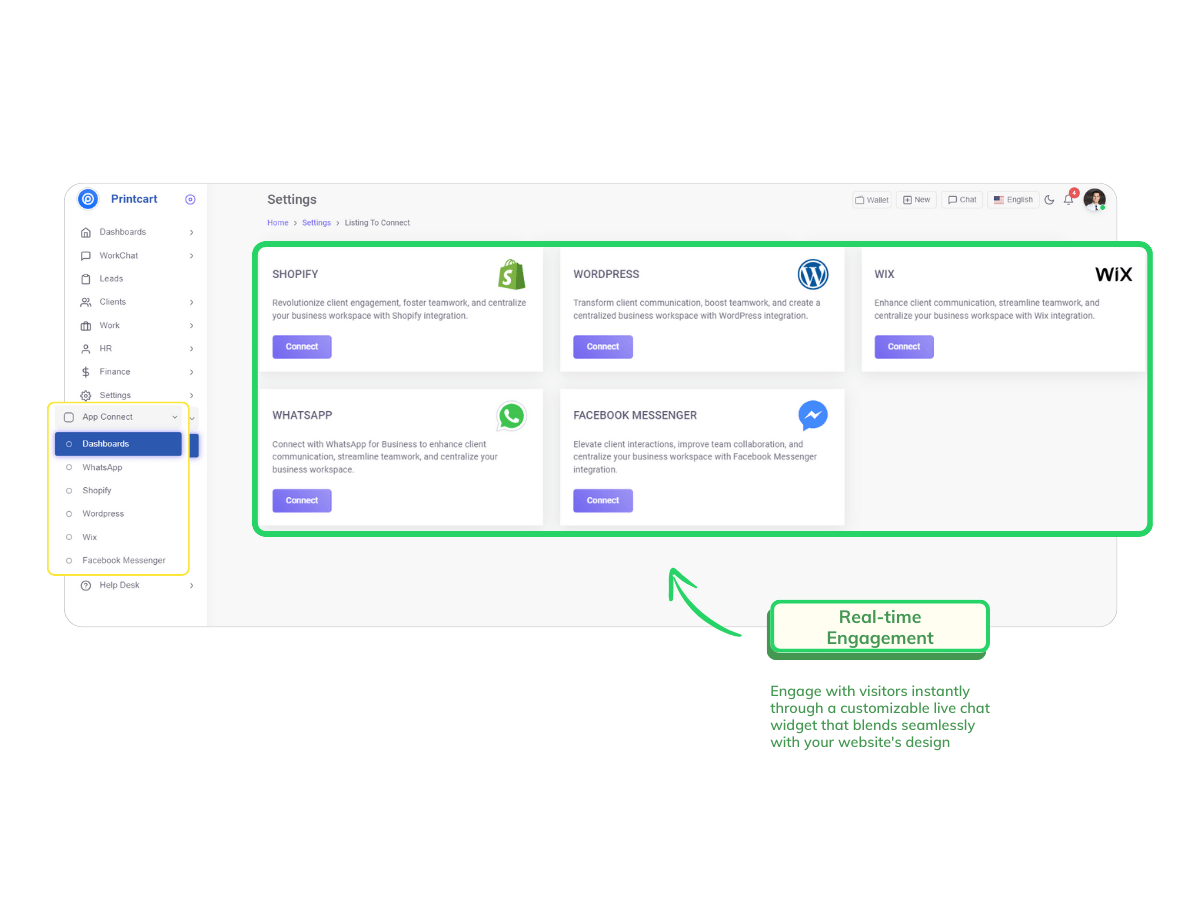The height and width of the screenshot is (900, 1200).
Task: Select WhatsApp under App Connect
Action: click(102, 467)
